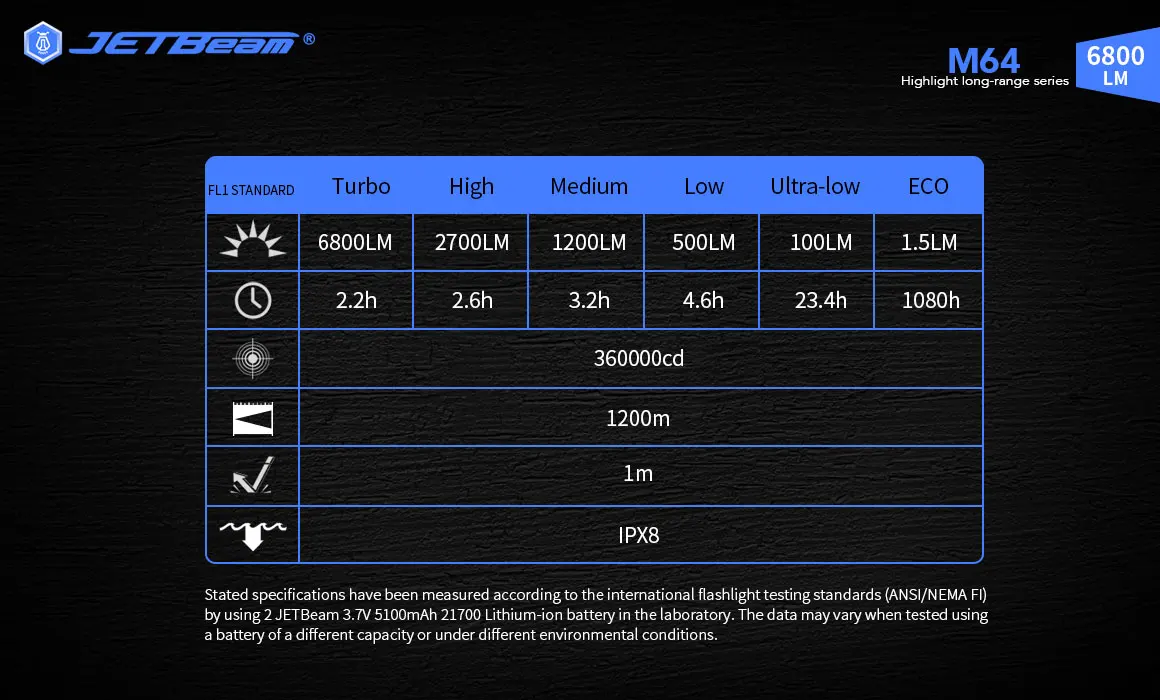Click the waterproof rating icon
Screen dimensions: 1160x700
pos(252,535)
